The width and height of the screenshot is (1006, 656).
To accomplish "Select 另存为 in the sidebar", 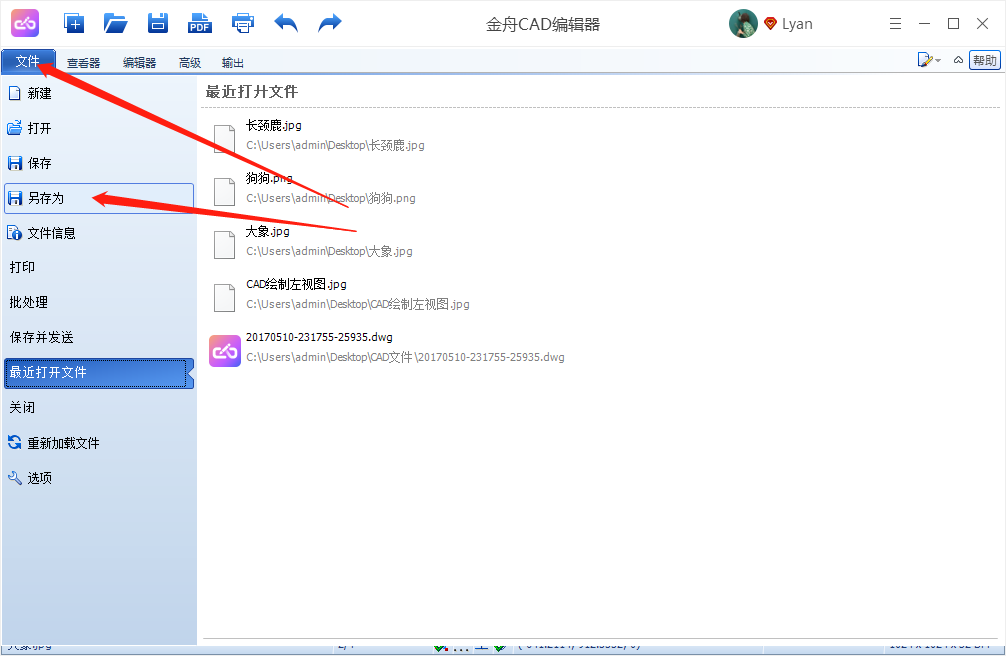I will tap(45, 197).
